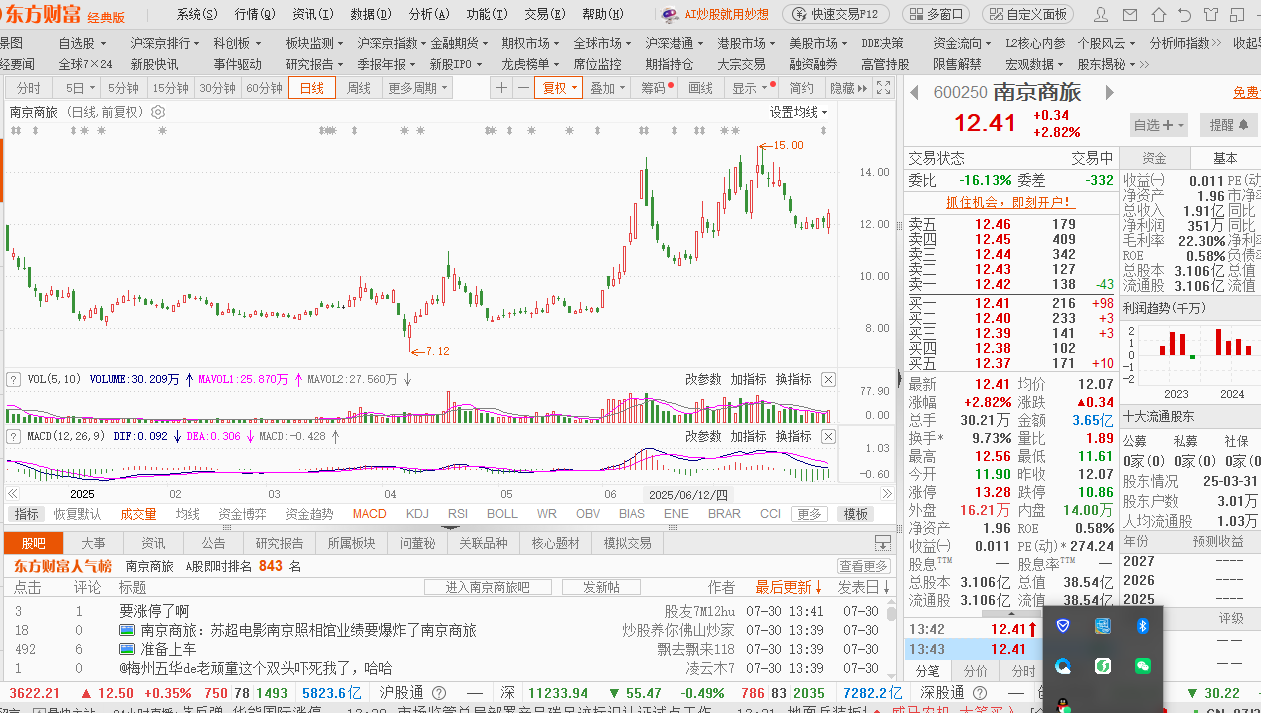Click the reminder bell 提醒 button
Screen dimensions: 1261x713
[x=1229, y=125]
